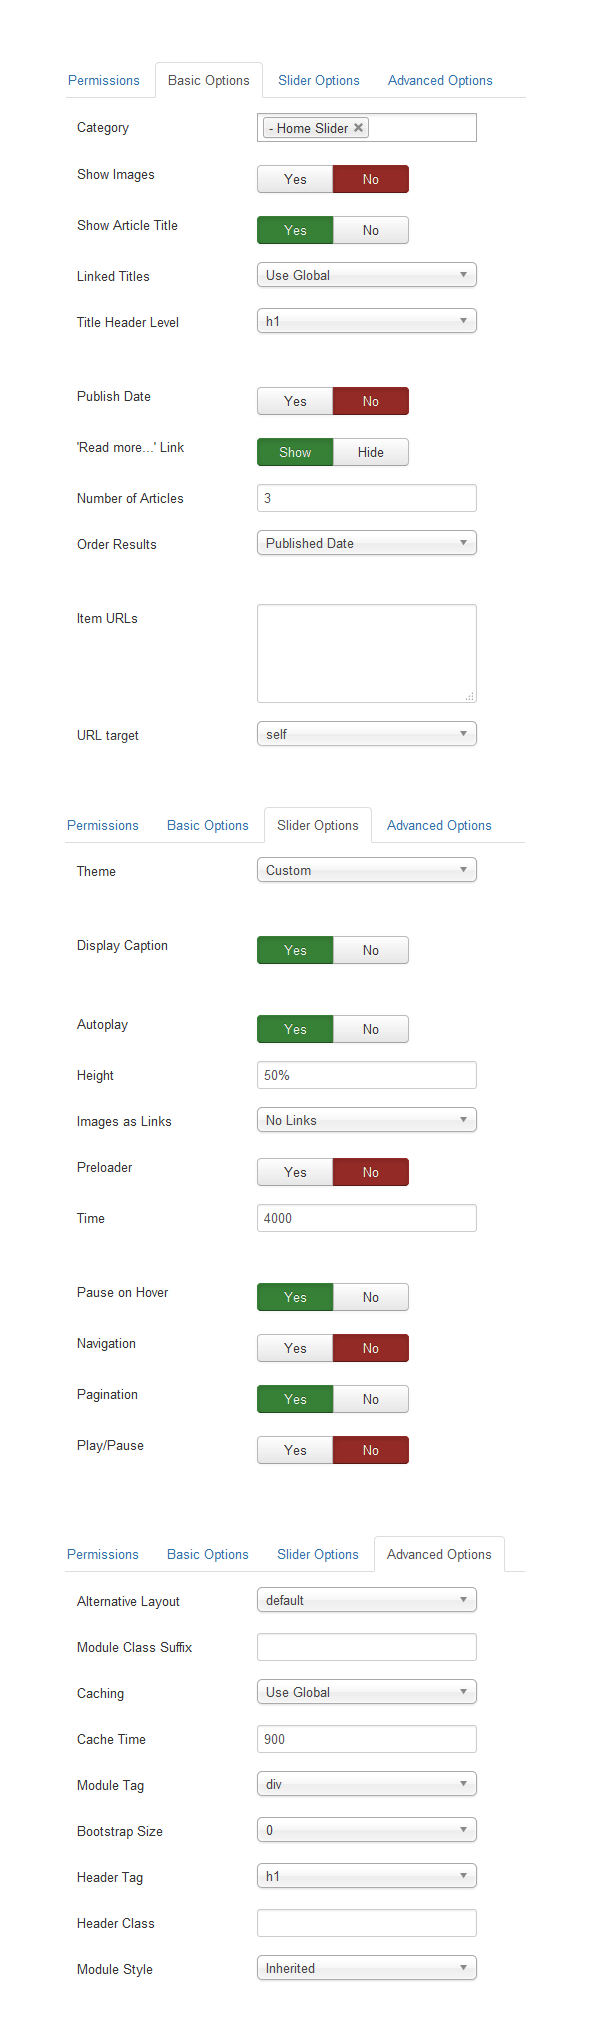Viewport: 590px width, 2030px height.
Task: Enable Navigation with Yes
Action: 295,1348
